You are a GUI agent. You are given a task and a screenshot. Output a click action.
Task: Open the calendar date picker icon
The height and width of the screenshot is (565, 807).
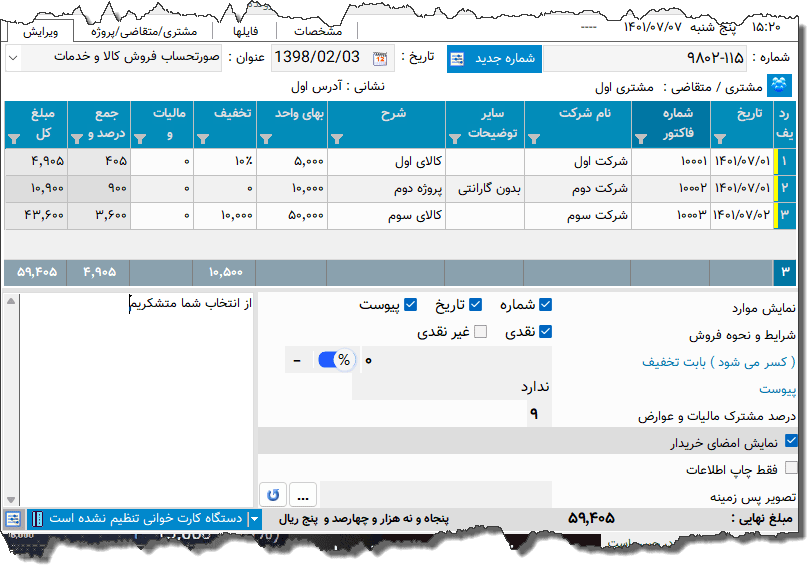[x=380, y=58]
